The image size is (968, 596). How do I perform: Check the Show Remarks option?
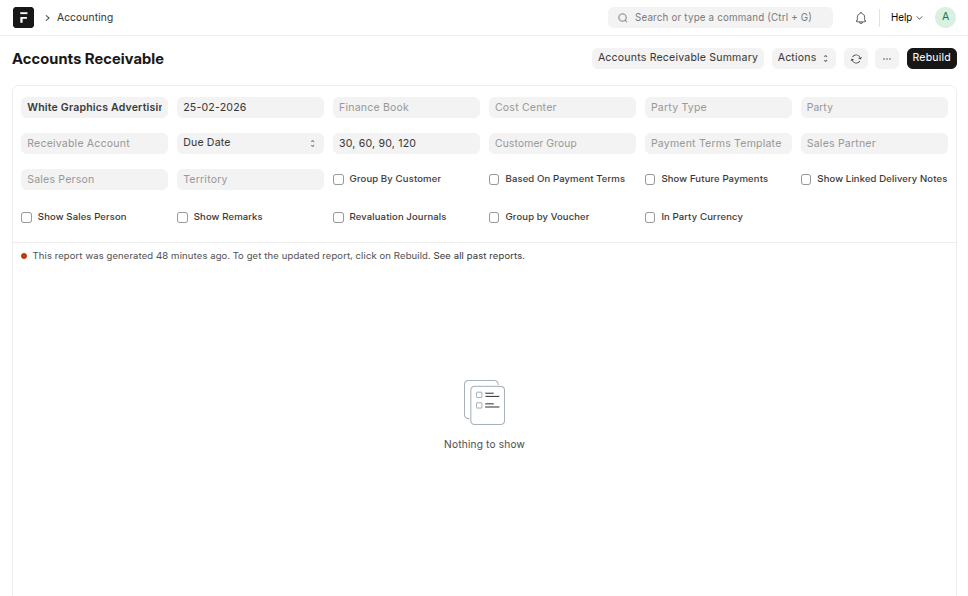pos(183,217)
